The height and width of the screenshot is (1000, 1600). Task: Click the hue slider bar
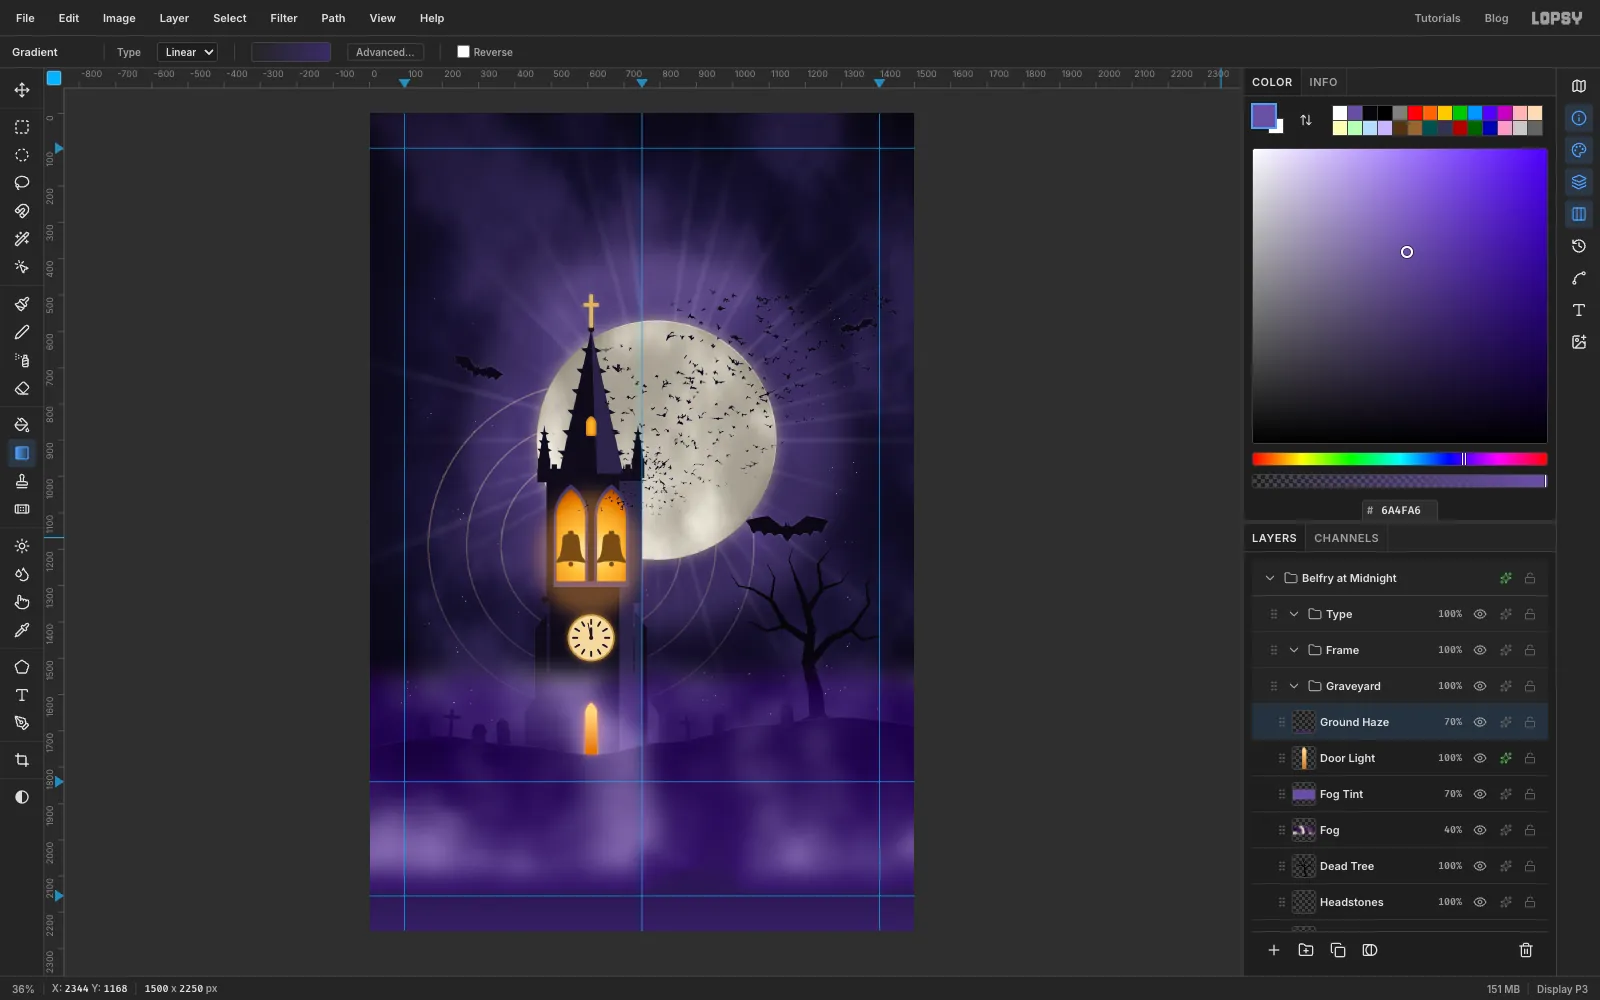pos(1399,459)
